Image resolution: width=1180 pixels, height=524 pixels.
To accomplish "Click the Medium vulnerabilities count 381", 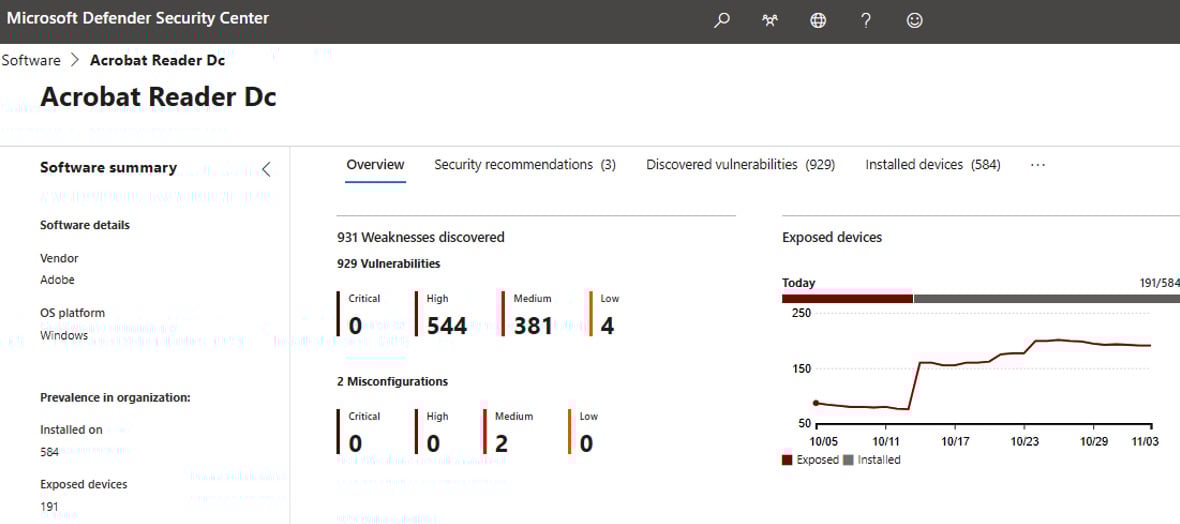I will tap(534, 326).
